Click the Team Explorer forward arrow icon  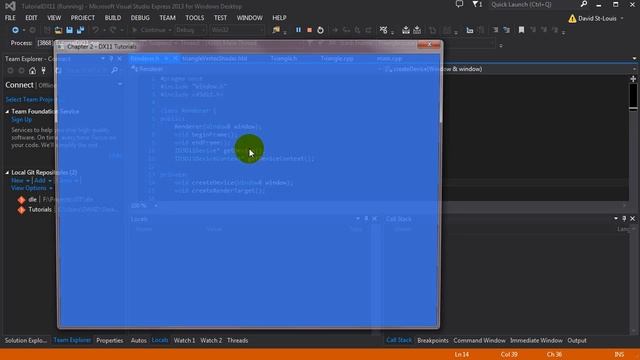point(21,71)
